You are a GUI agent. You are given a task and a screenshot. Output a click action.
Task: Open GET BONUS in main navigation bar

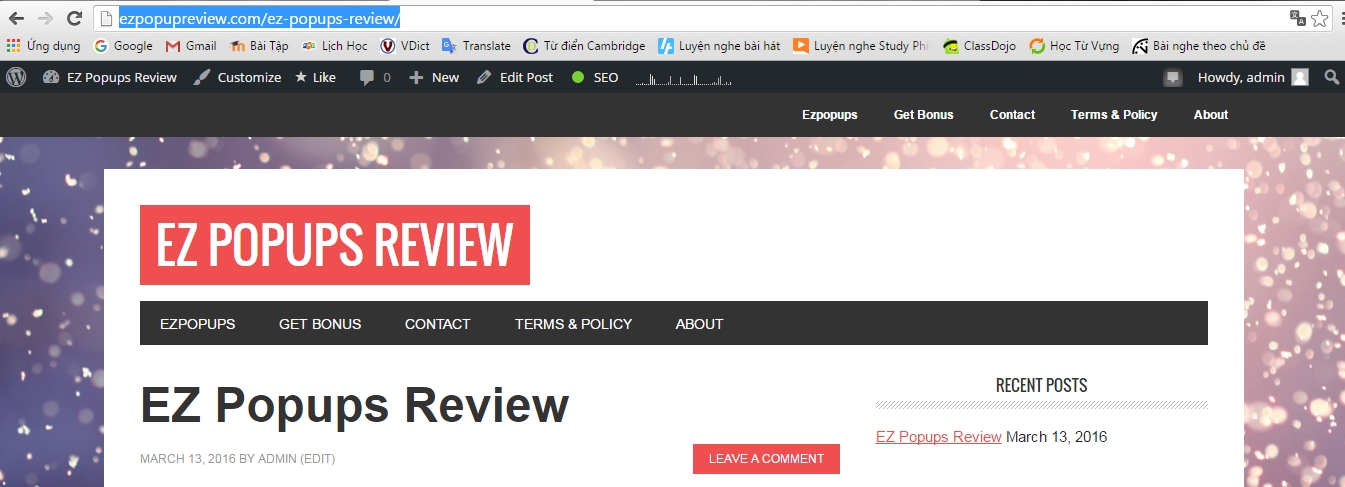[x=320, y=324]
